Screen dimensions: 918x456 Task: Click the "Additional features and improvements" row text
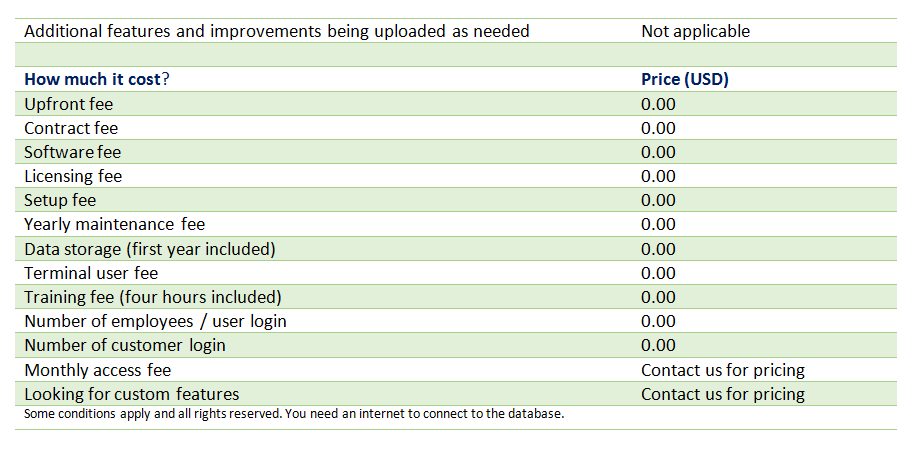[x=276, y=31]
